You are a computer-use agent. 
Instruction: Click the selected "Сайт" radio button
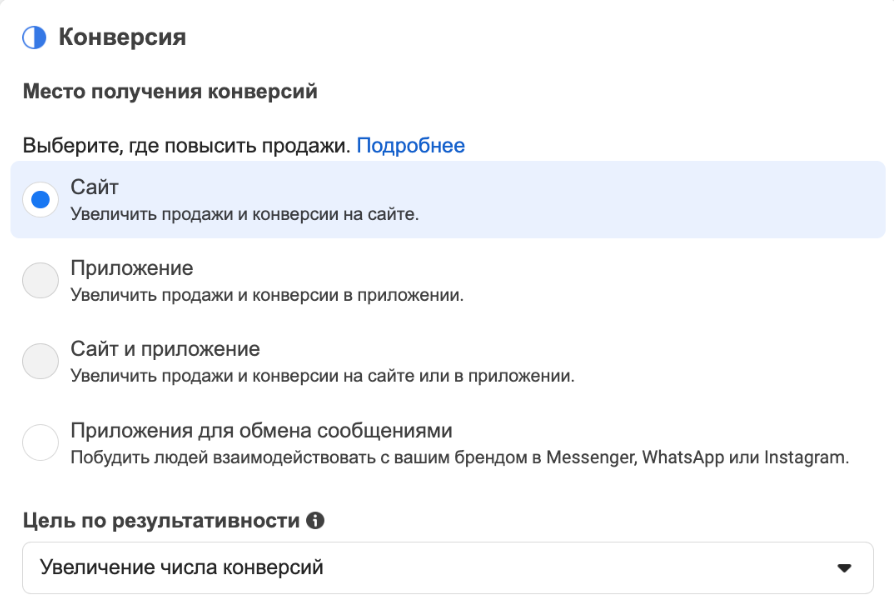pos(38,197)
